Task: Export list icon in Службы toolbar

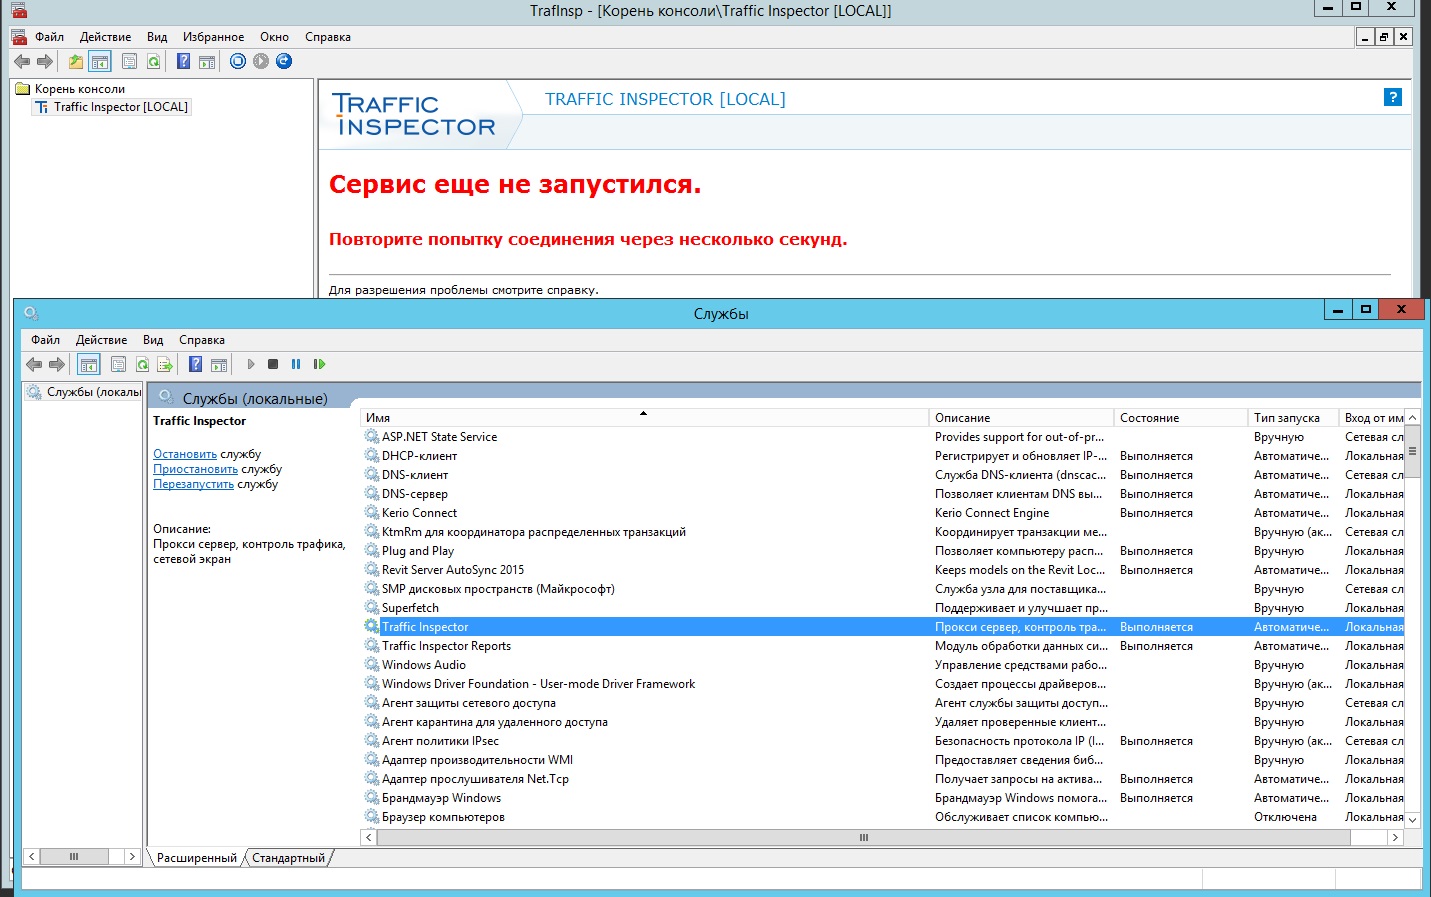Action: tap(165, 364)
